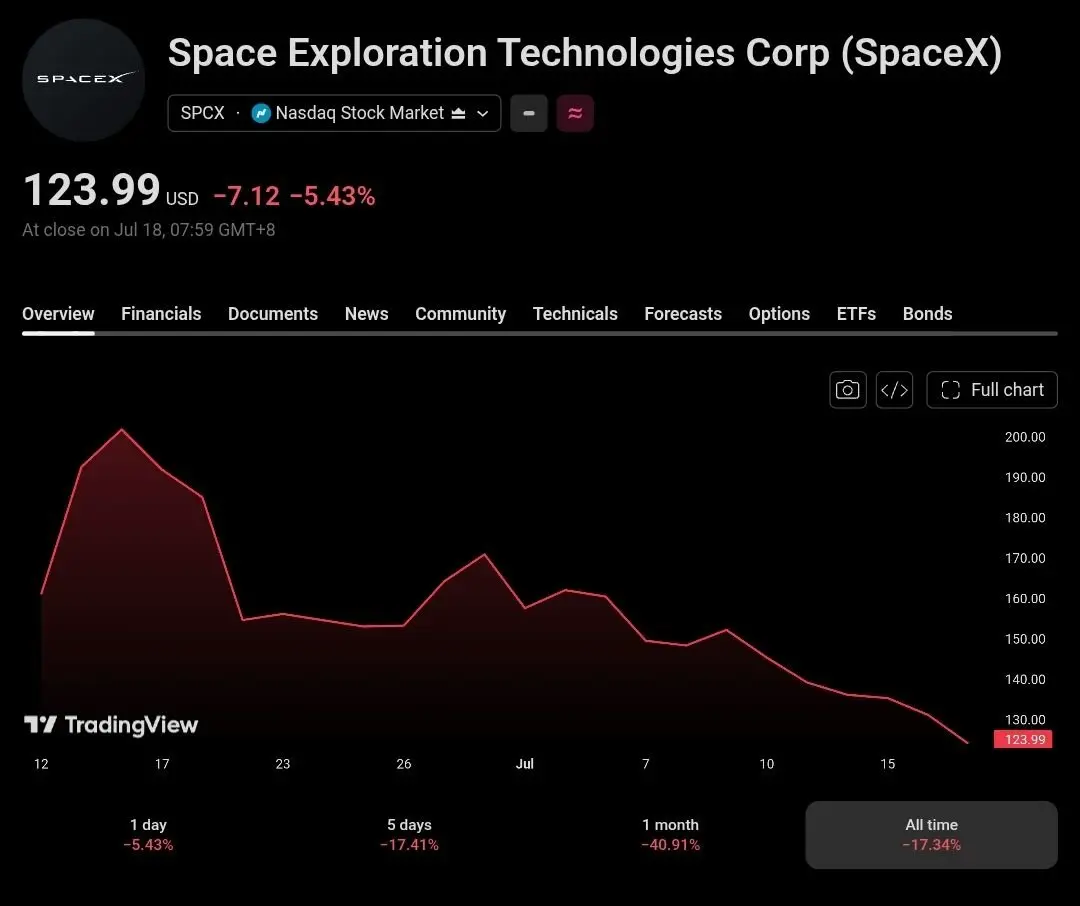The image size is (1080, 906).
Task: Select the 5 days range
Action: click(x=409, y=834)
